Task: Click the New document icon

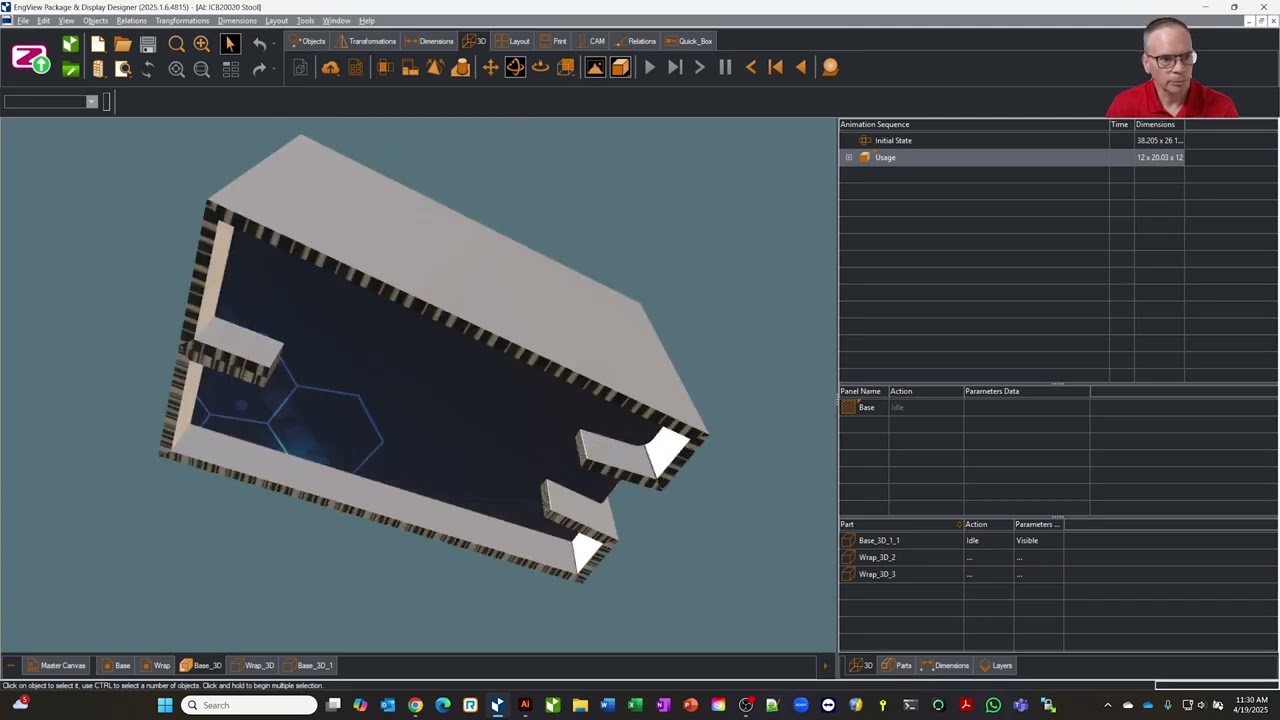Action: point(98,44)
